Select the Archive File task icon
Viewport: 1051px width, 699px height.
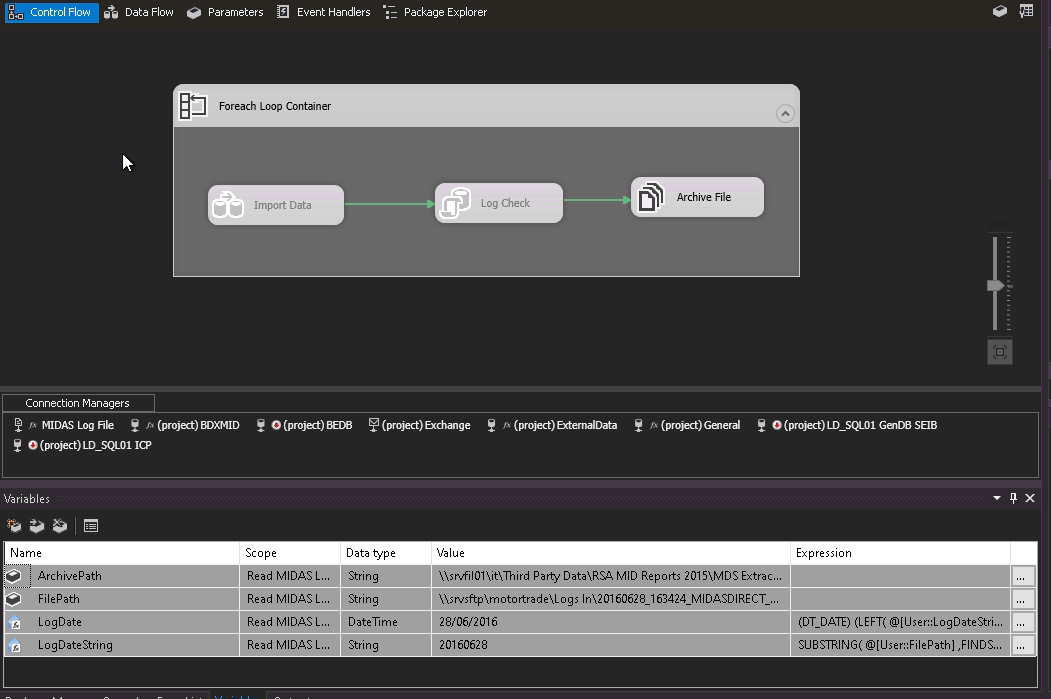pos(650,197)
